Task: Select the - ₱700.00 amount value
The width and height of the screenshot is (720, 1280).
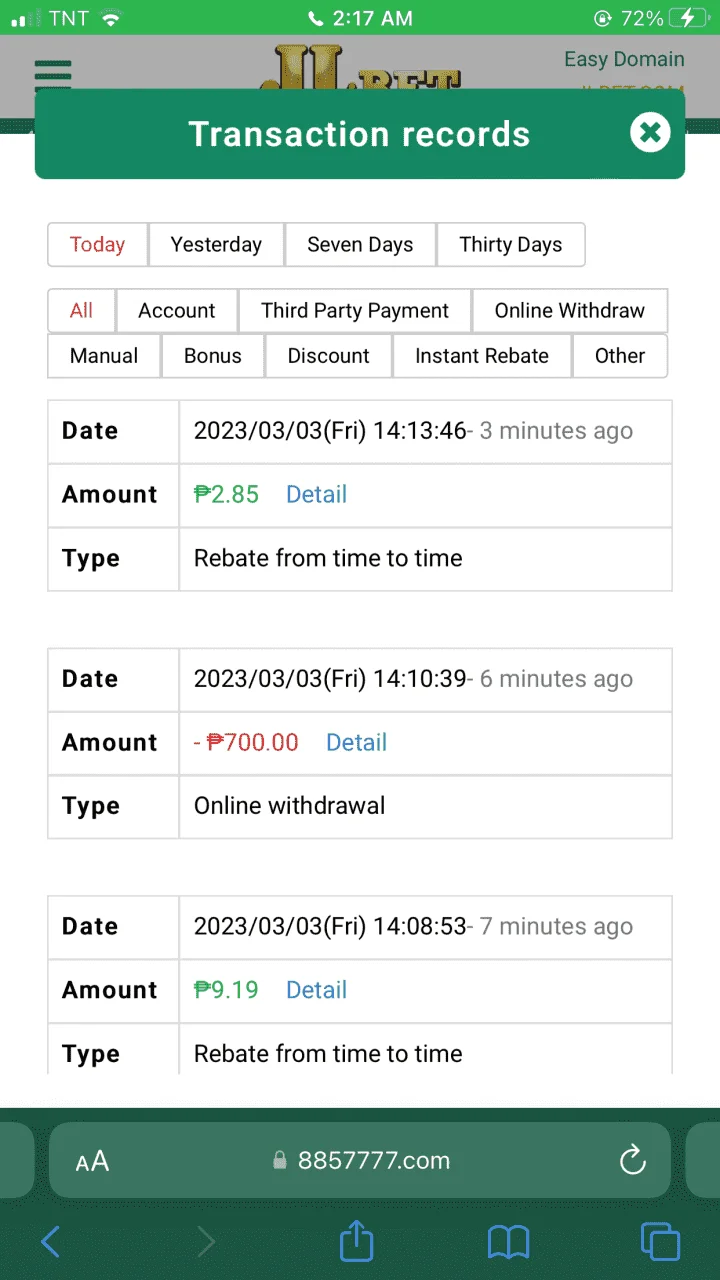Action: (x=246, y=743)
